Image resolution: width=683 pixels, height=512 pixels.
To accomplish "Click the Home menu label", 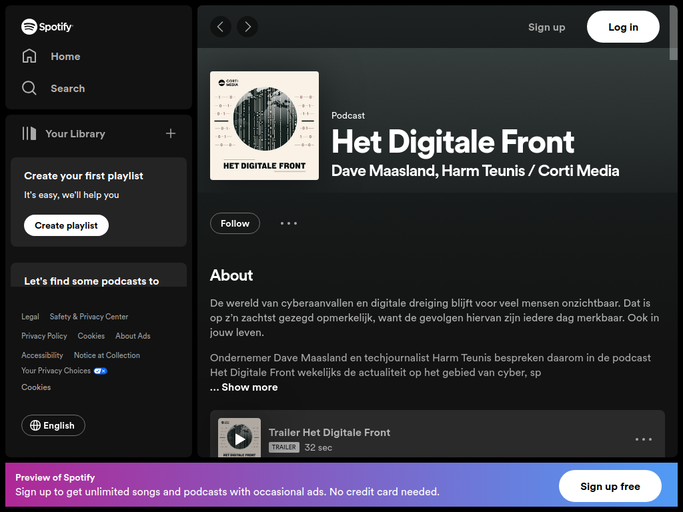I will coord(65,57).
